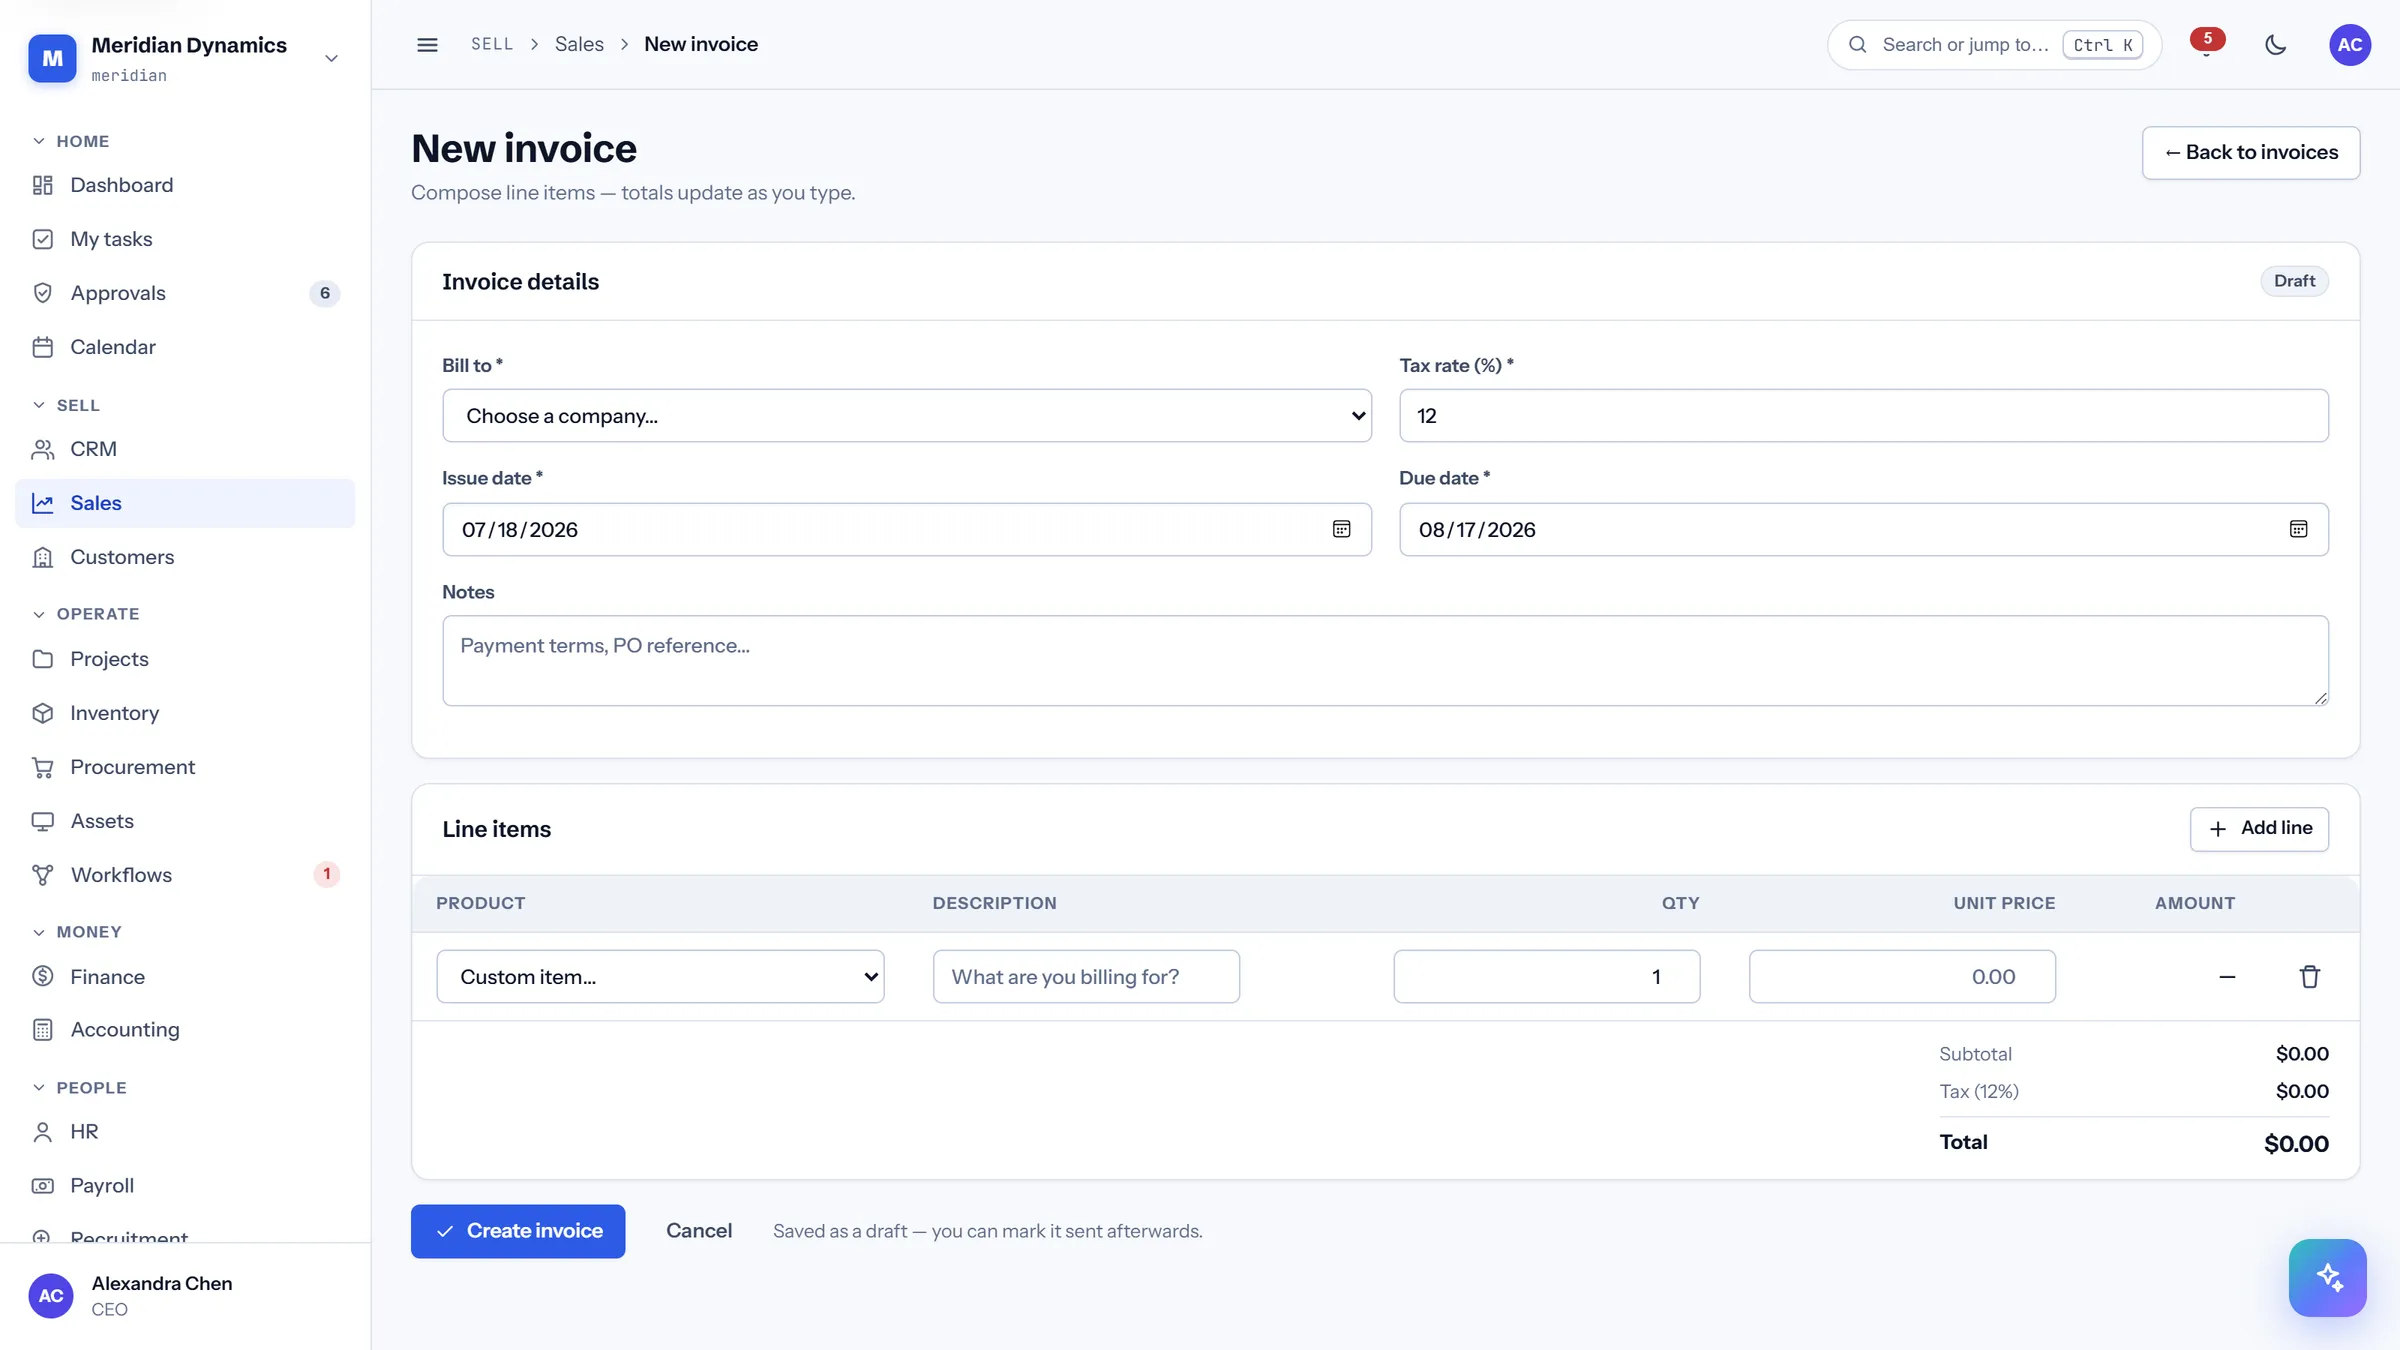The image size is (2400, 1350).
Task: Focus the Tax rate input field
Action: click(x=1863, y=415)
